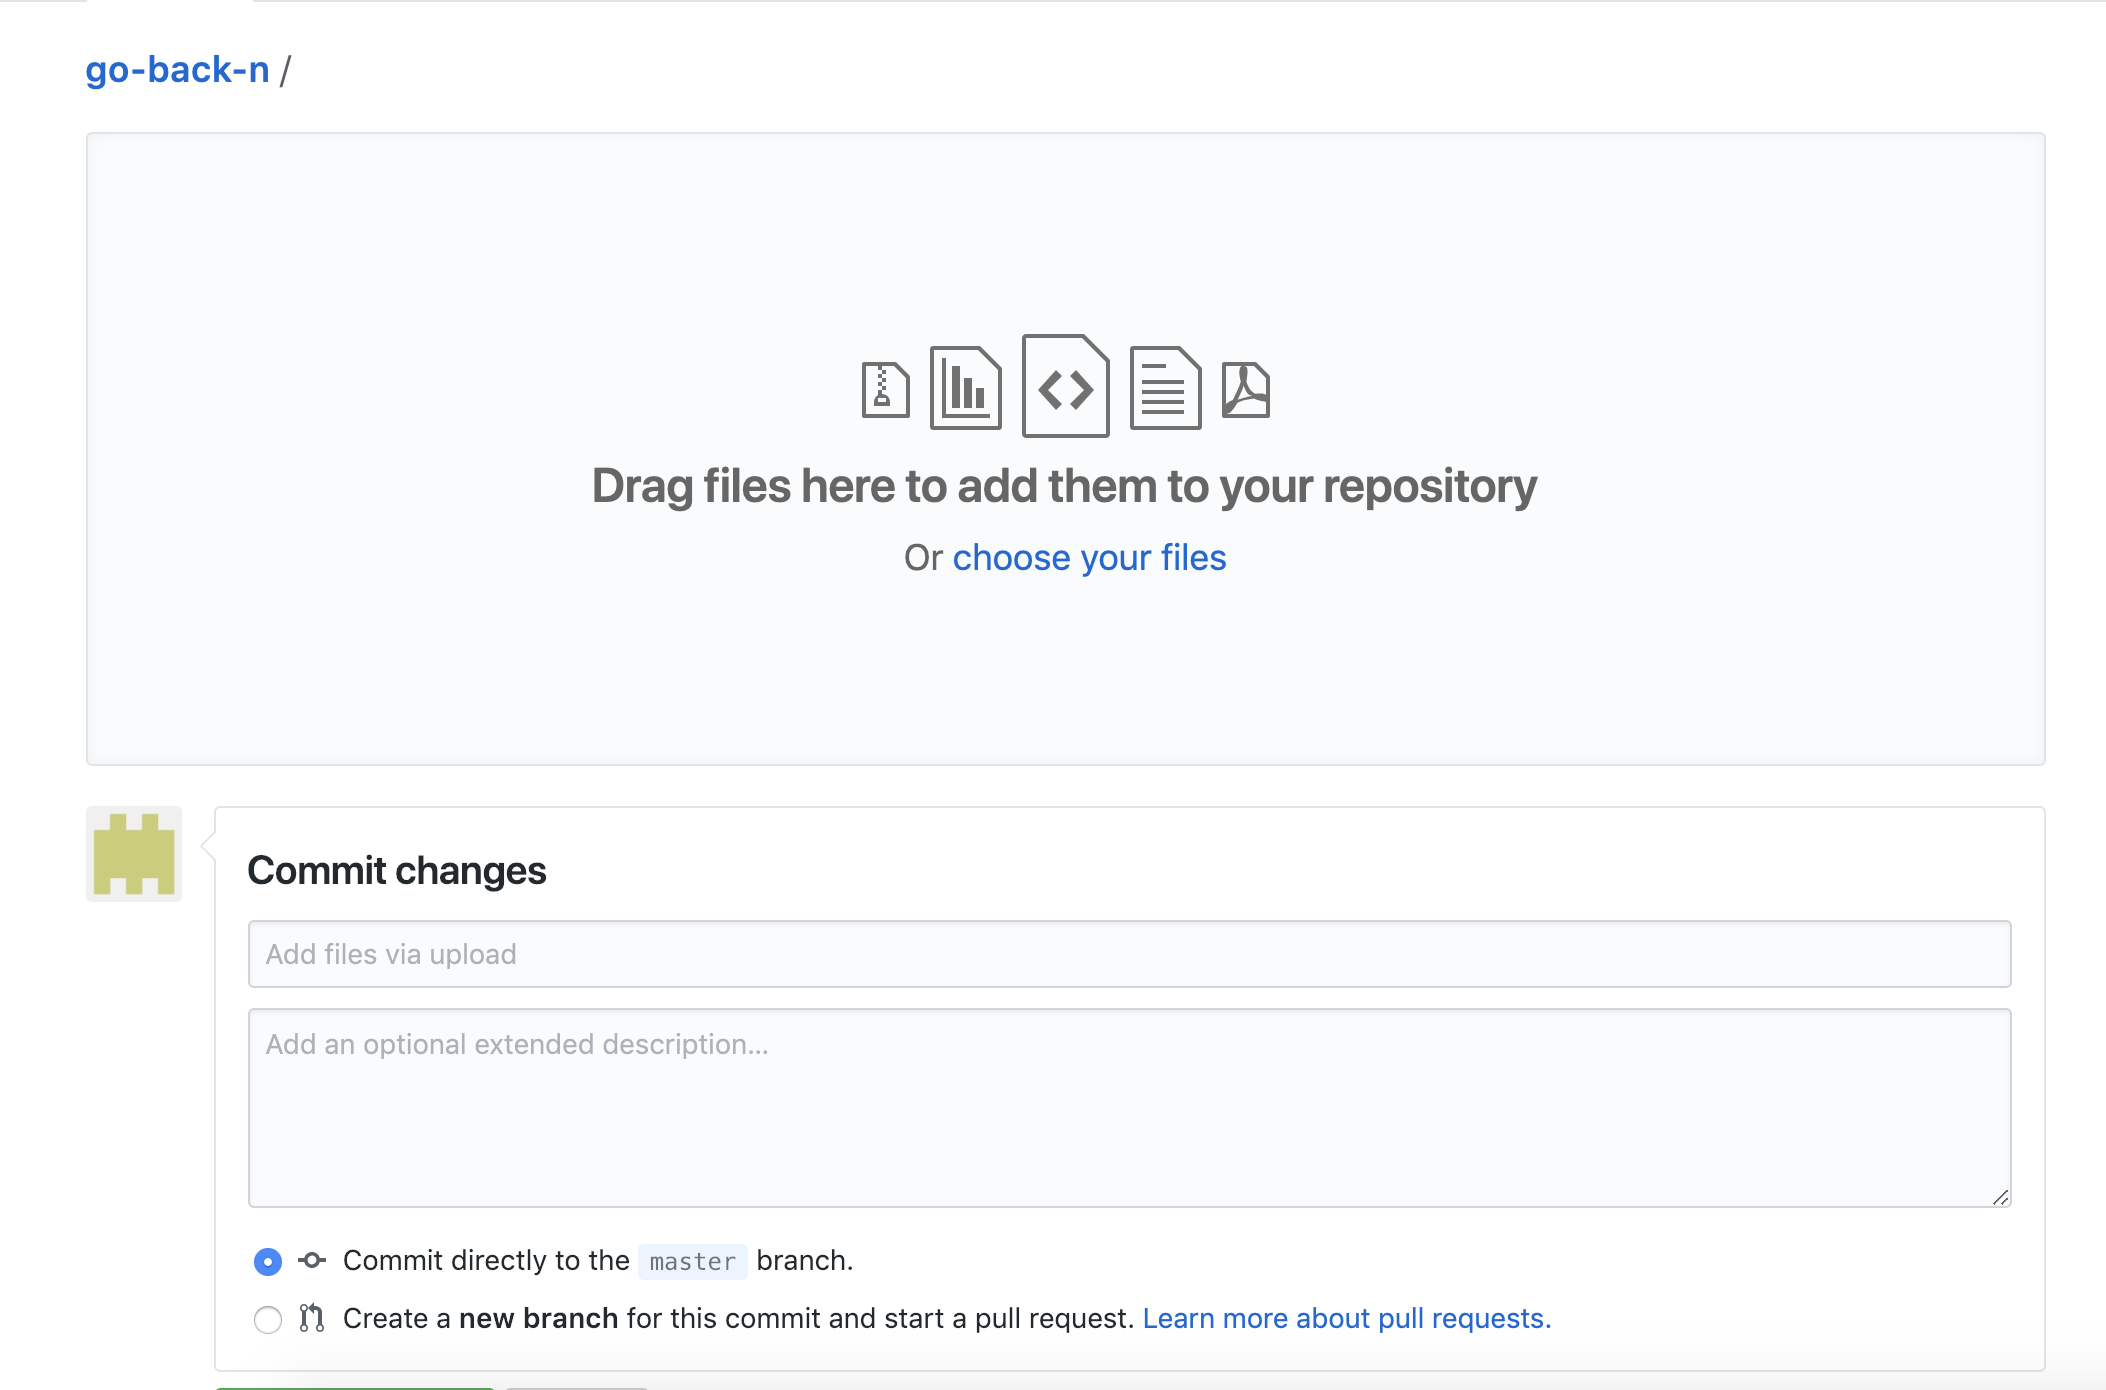Click the choose your files link
The image size is (2106, 1390).
(x=1088, y=558)
